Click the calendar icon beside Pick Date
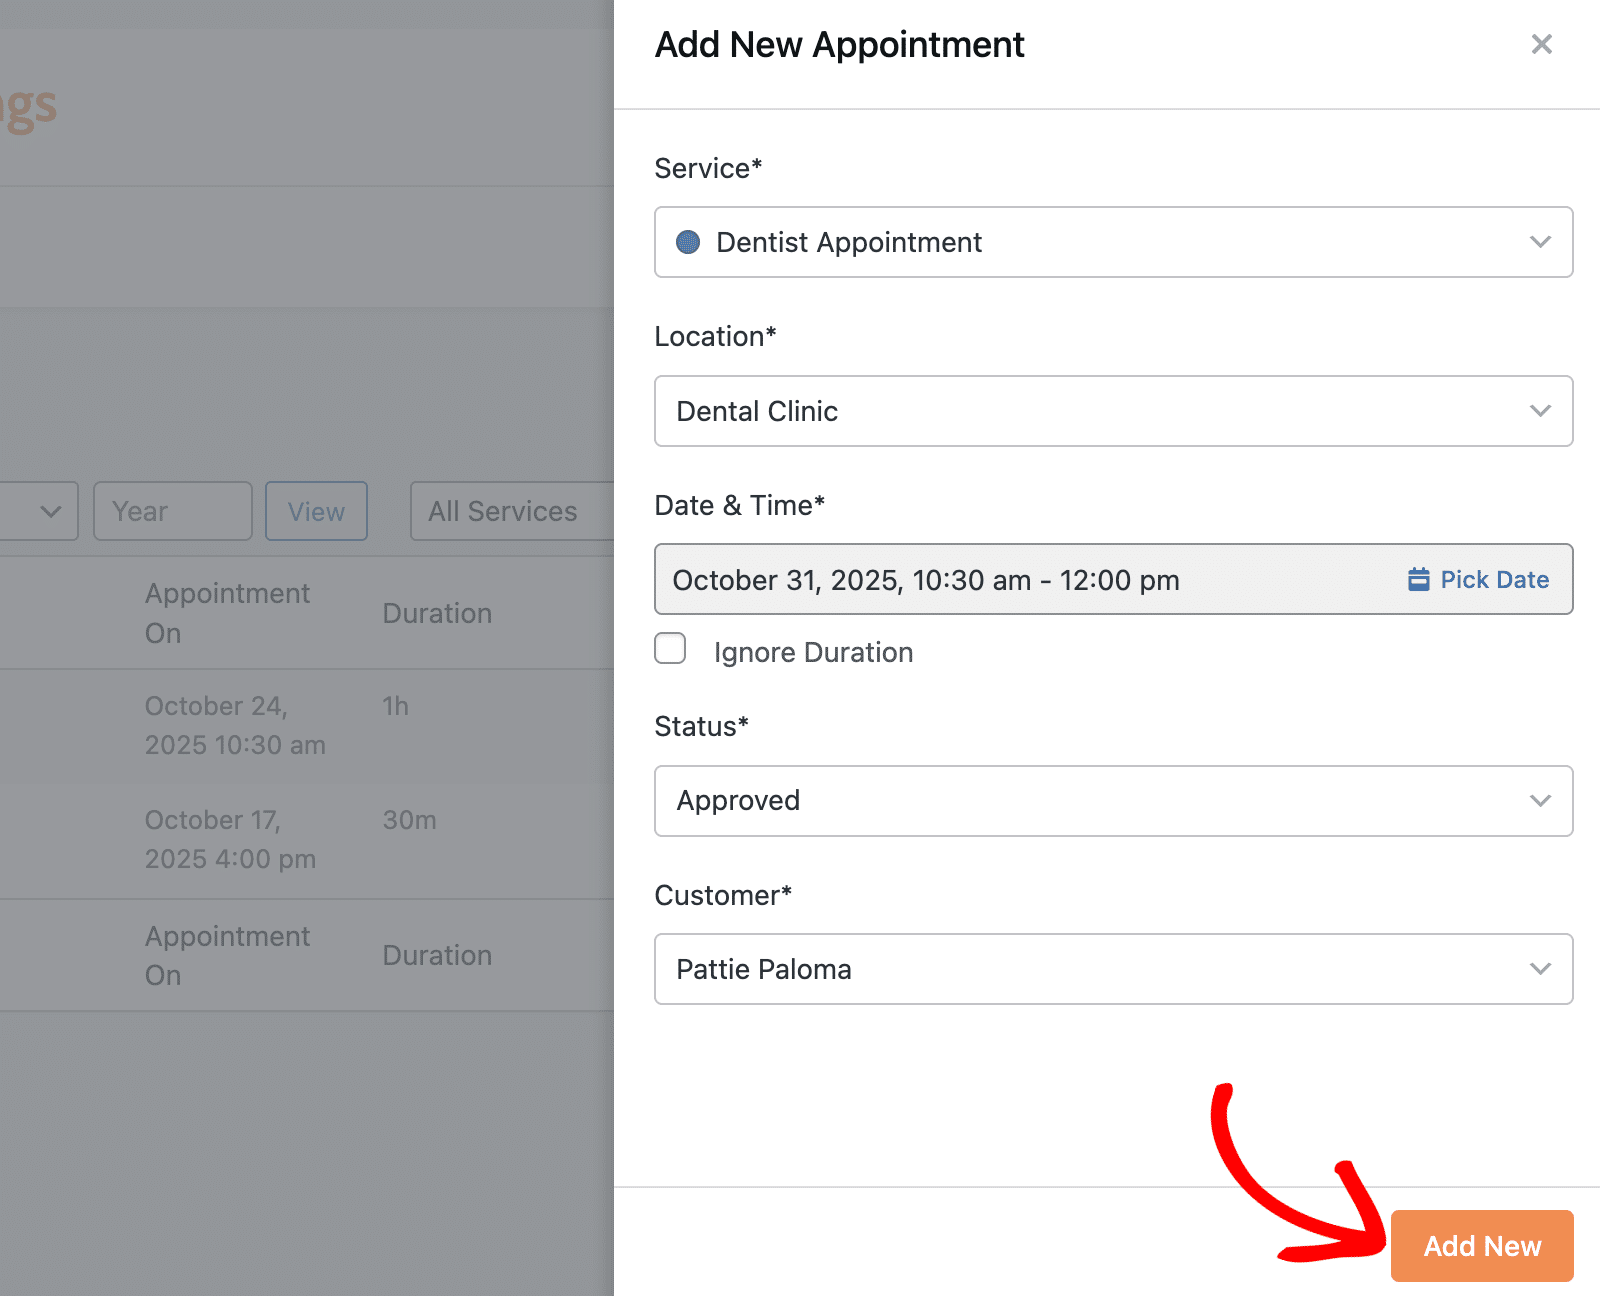This screenshot has width=1600, height=1296. [x=1418, y=579]
